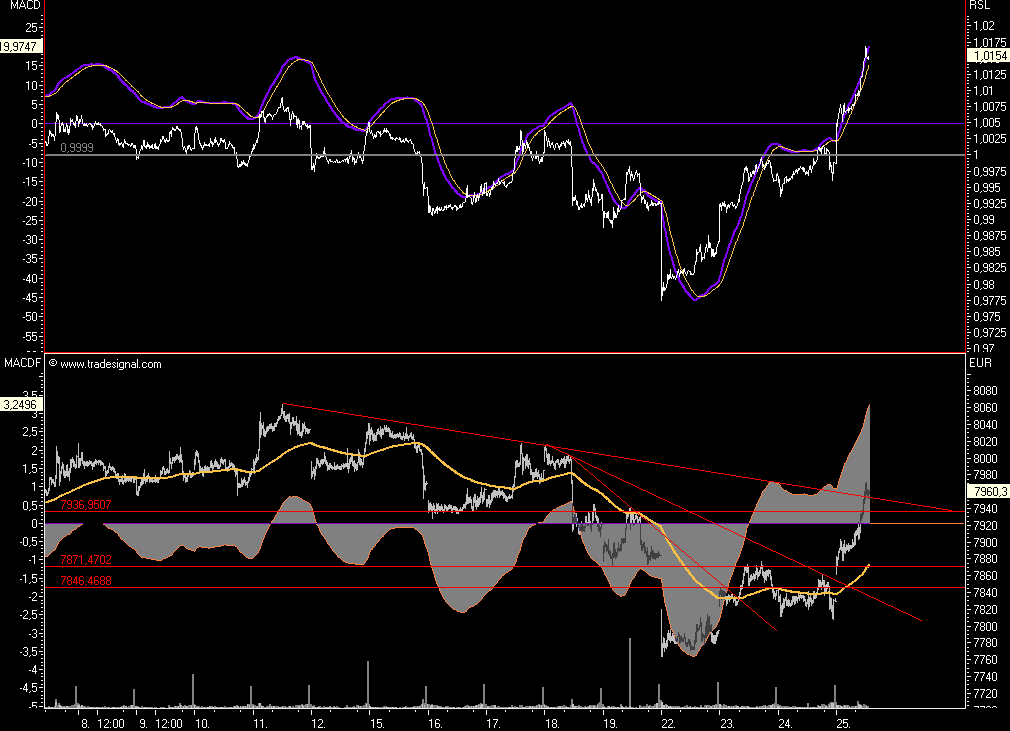
Task: Select date 11. on the time axis
Action: (x=260, y=721)
